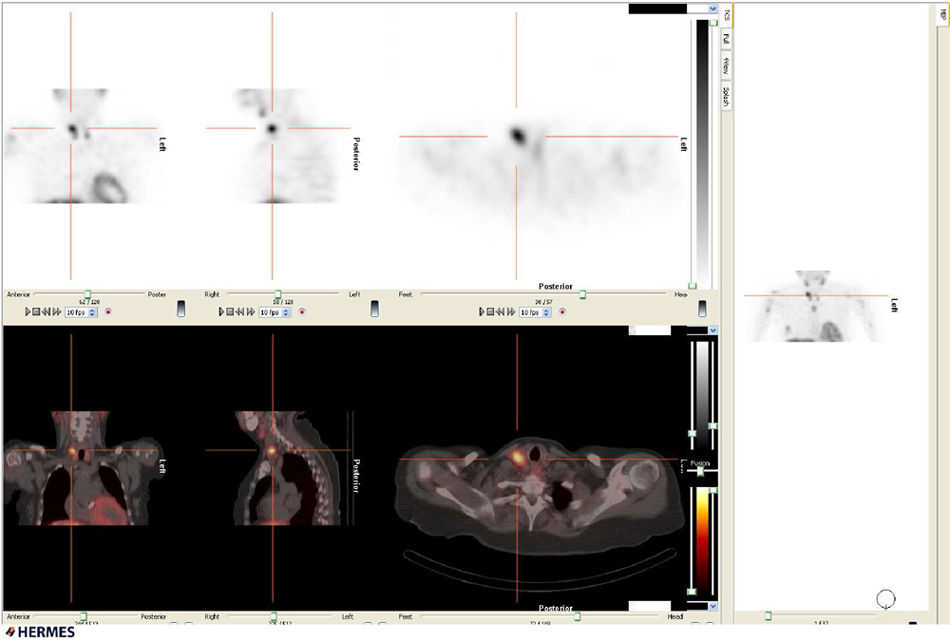Open the dropdown above the fusion grayscale bar
This screenshot has height=641, width=950.
click(712, 330)
